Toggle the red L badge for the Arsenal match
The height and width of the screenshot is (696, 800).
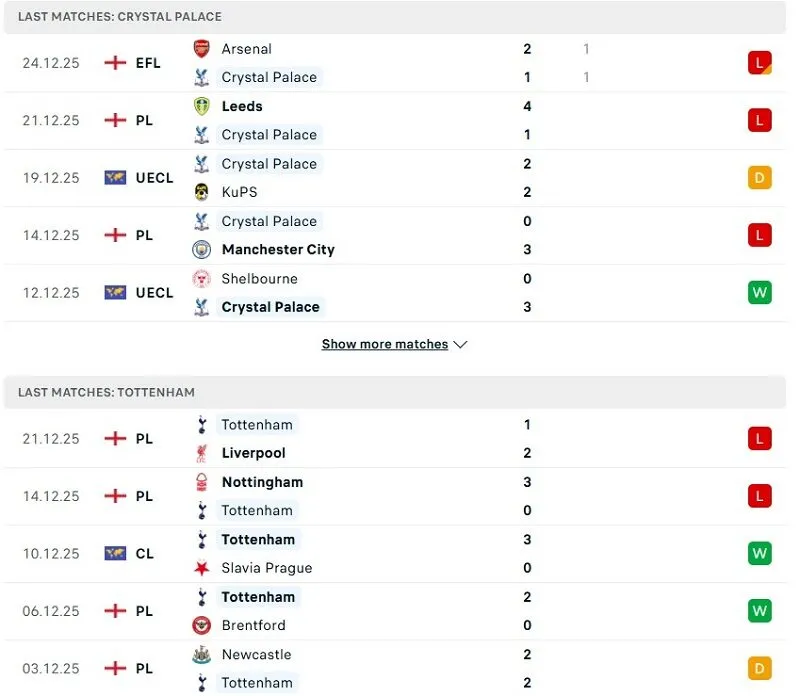pyautogui.click(x=760, y=63)
